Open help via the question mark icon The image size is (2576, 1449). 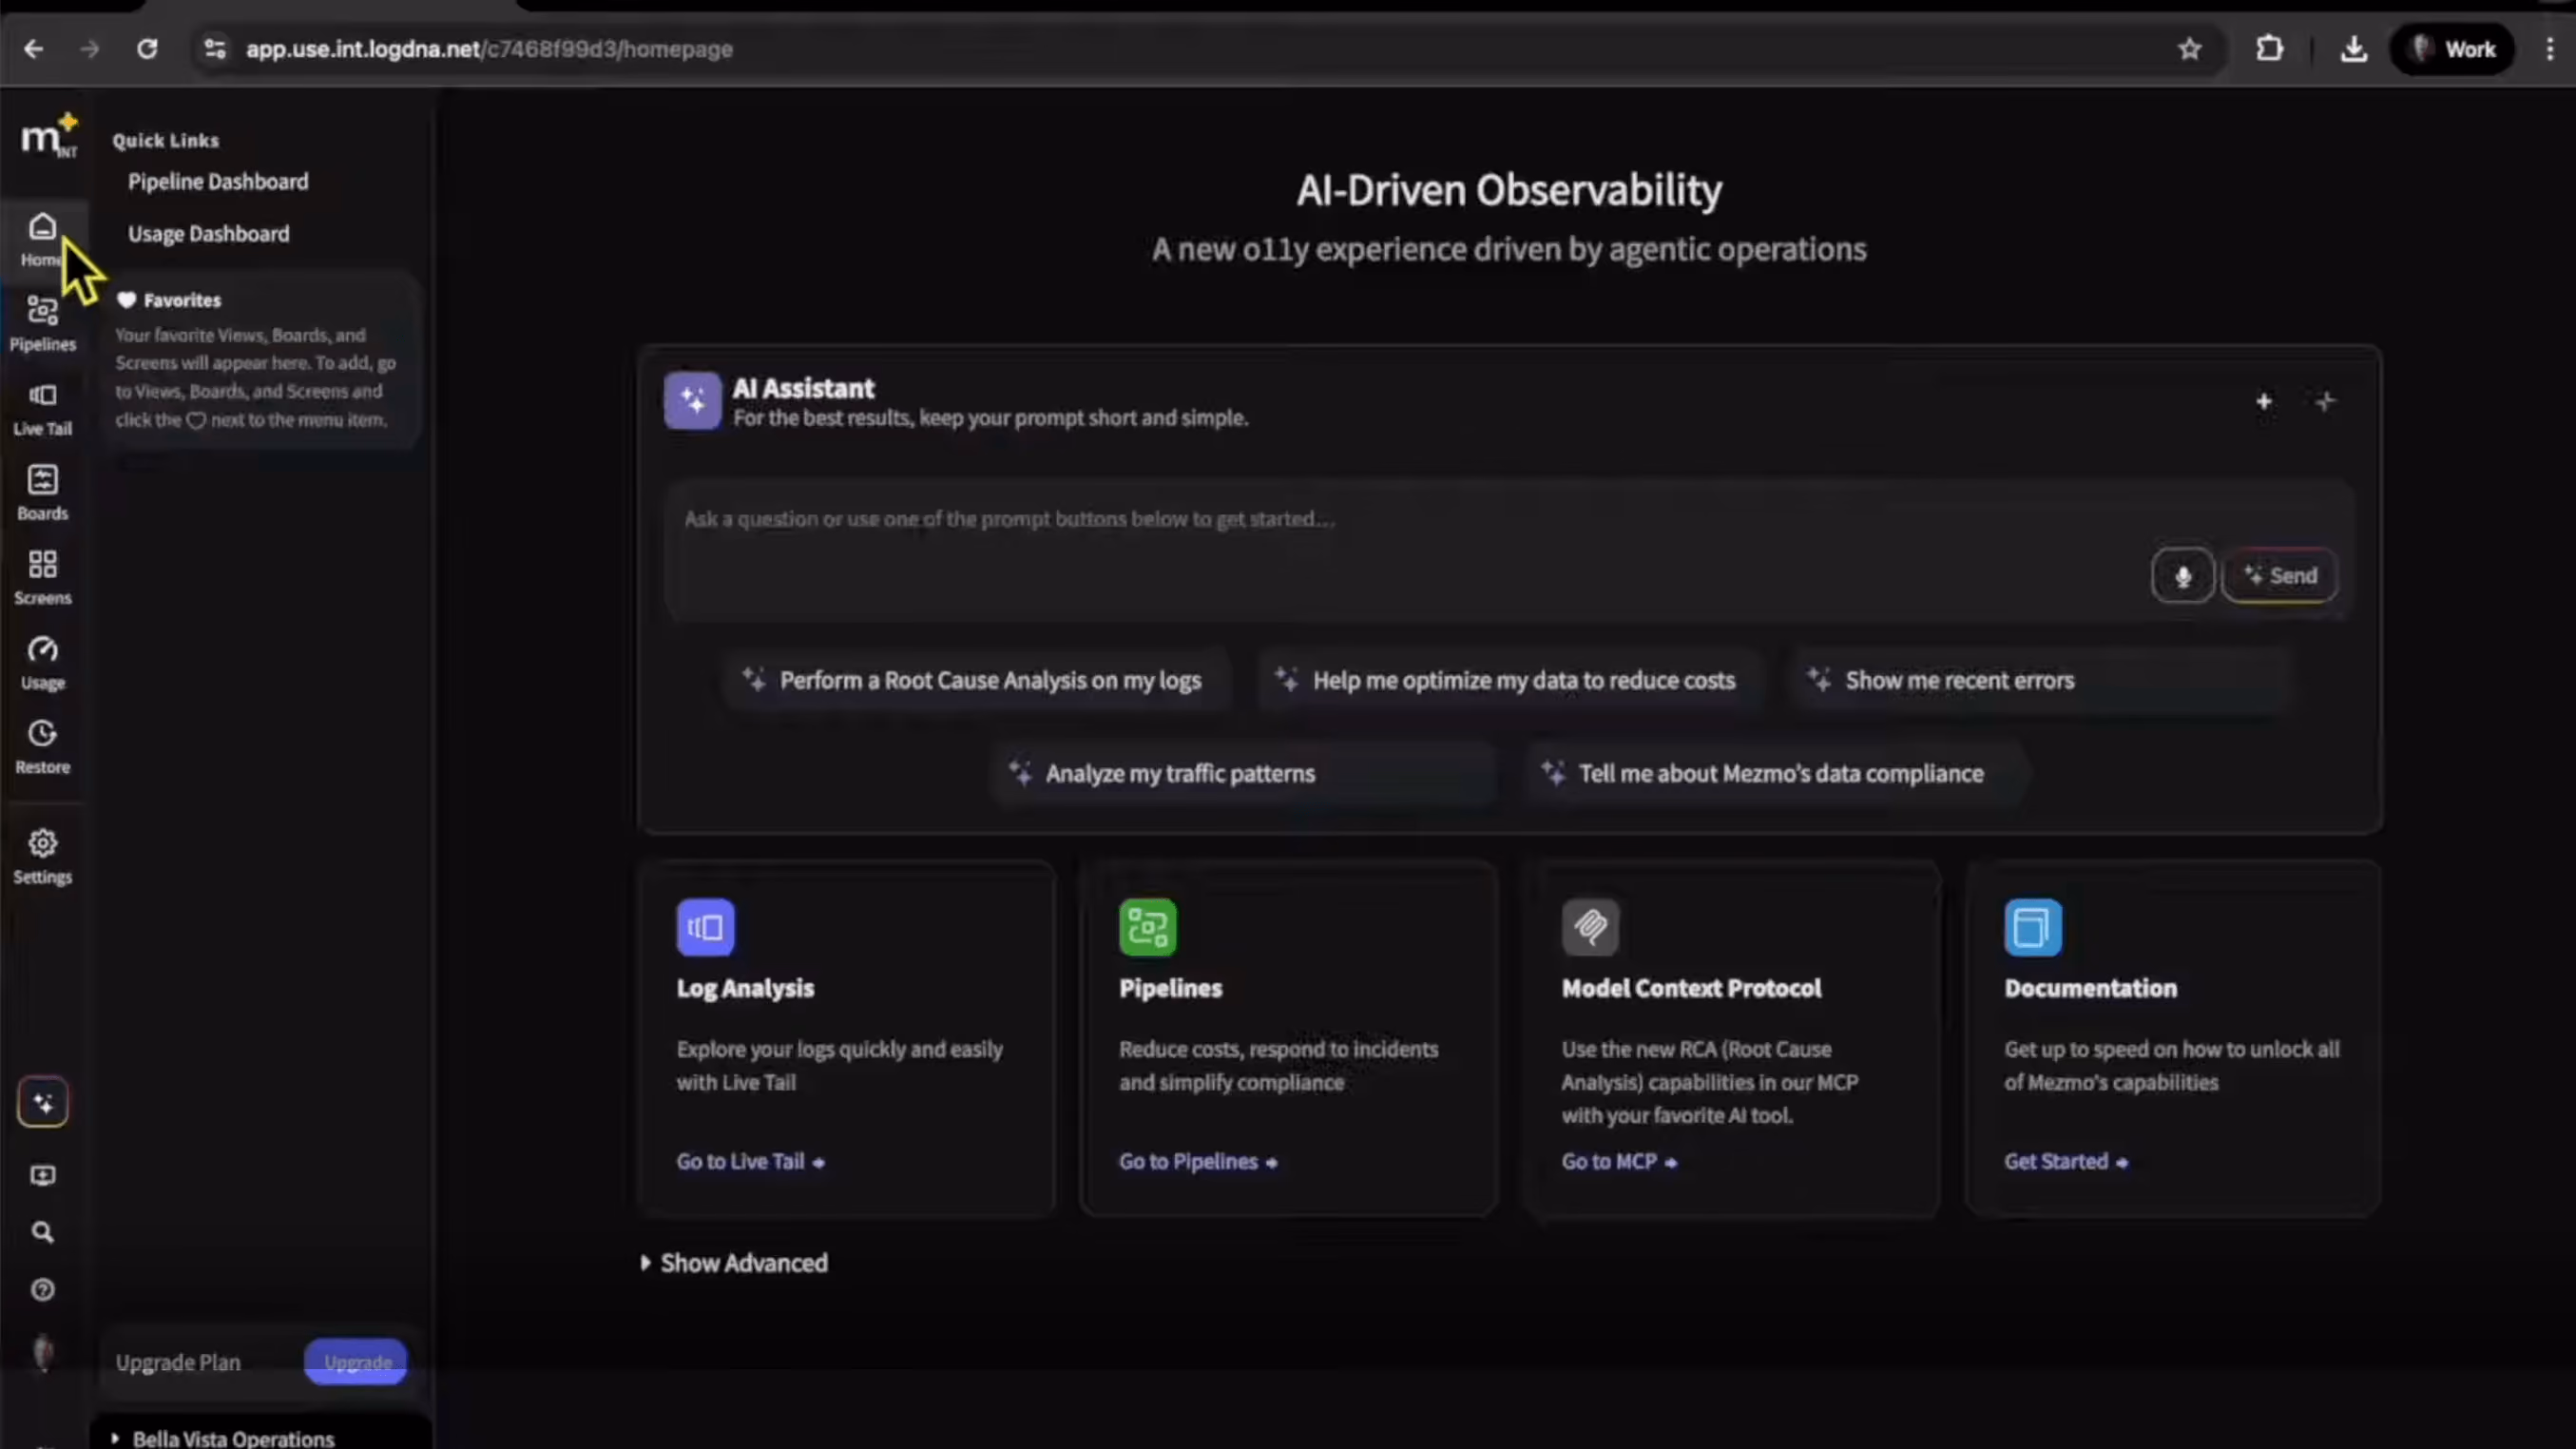[42, 1290]
